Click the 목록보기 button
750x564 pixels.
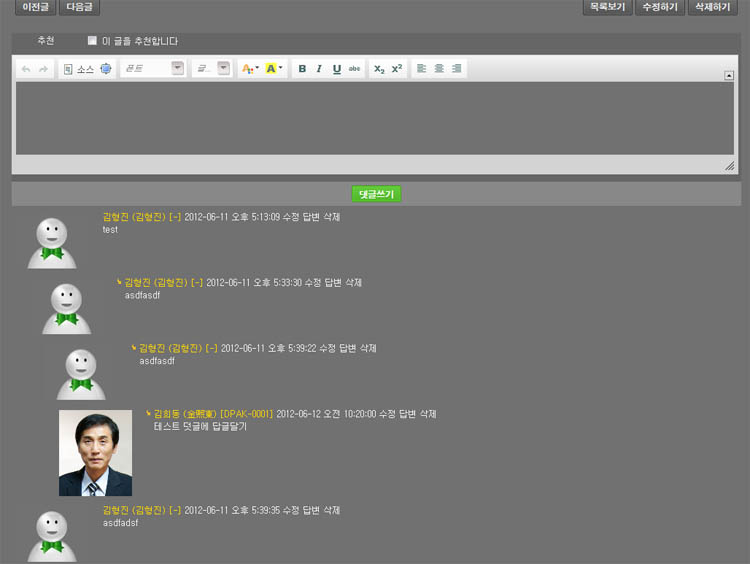[x=607, y=7]
